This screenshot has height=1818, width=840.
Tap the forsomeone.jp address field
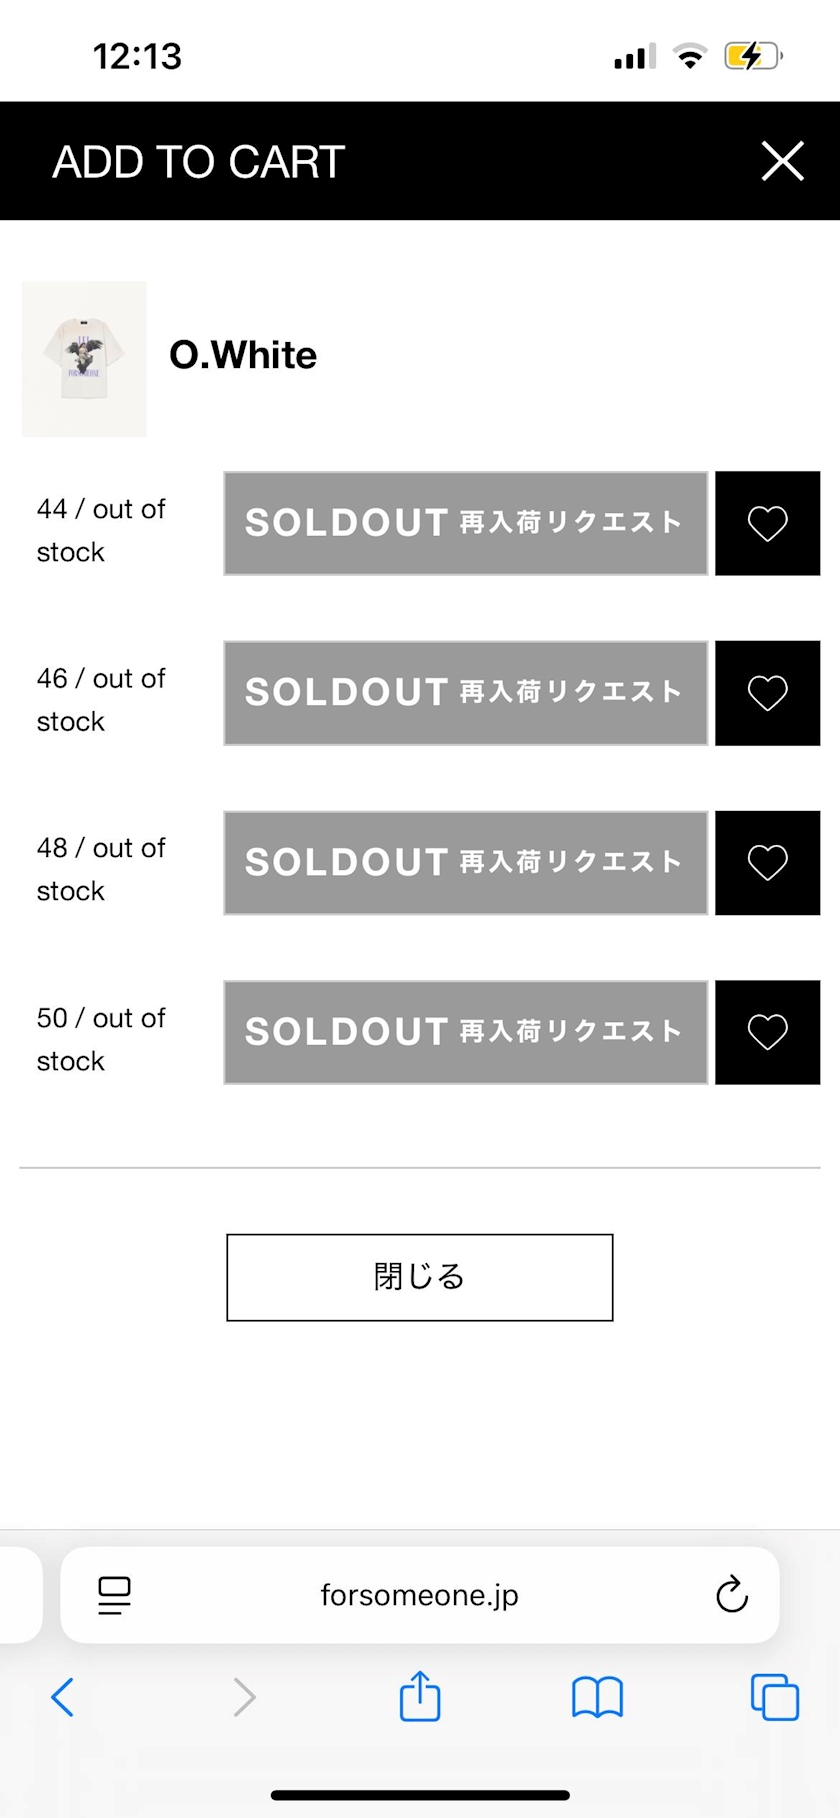coord(420,1595)
